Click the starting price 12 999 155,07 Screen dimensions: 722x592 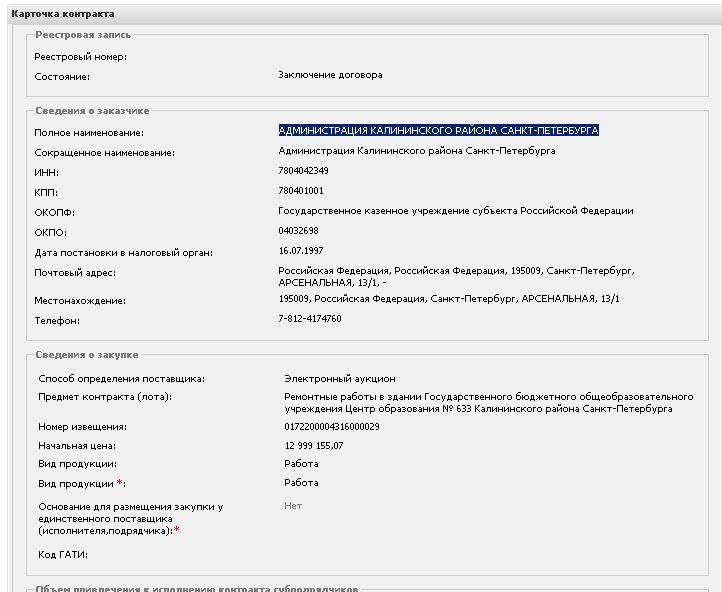pyautogui.click(x=314, y=446)
